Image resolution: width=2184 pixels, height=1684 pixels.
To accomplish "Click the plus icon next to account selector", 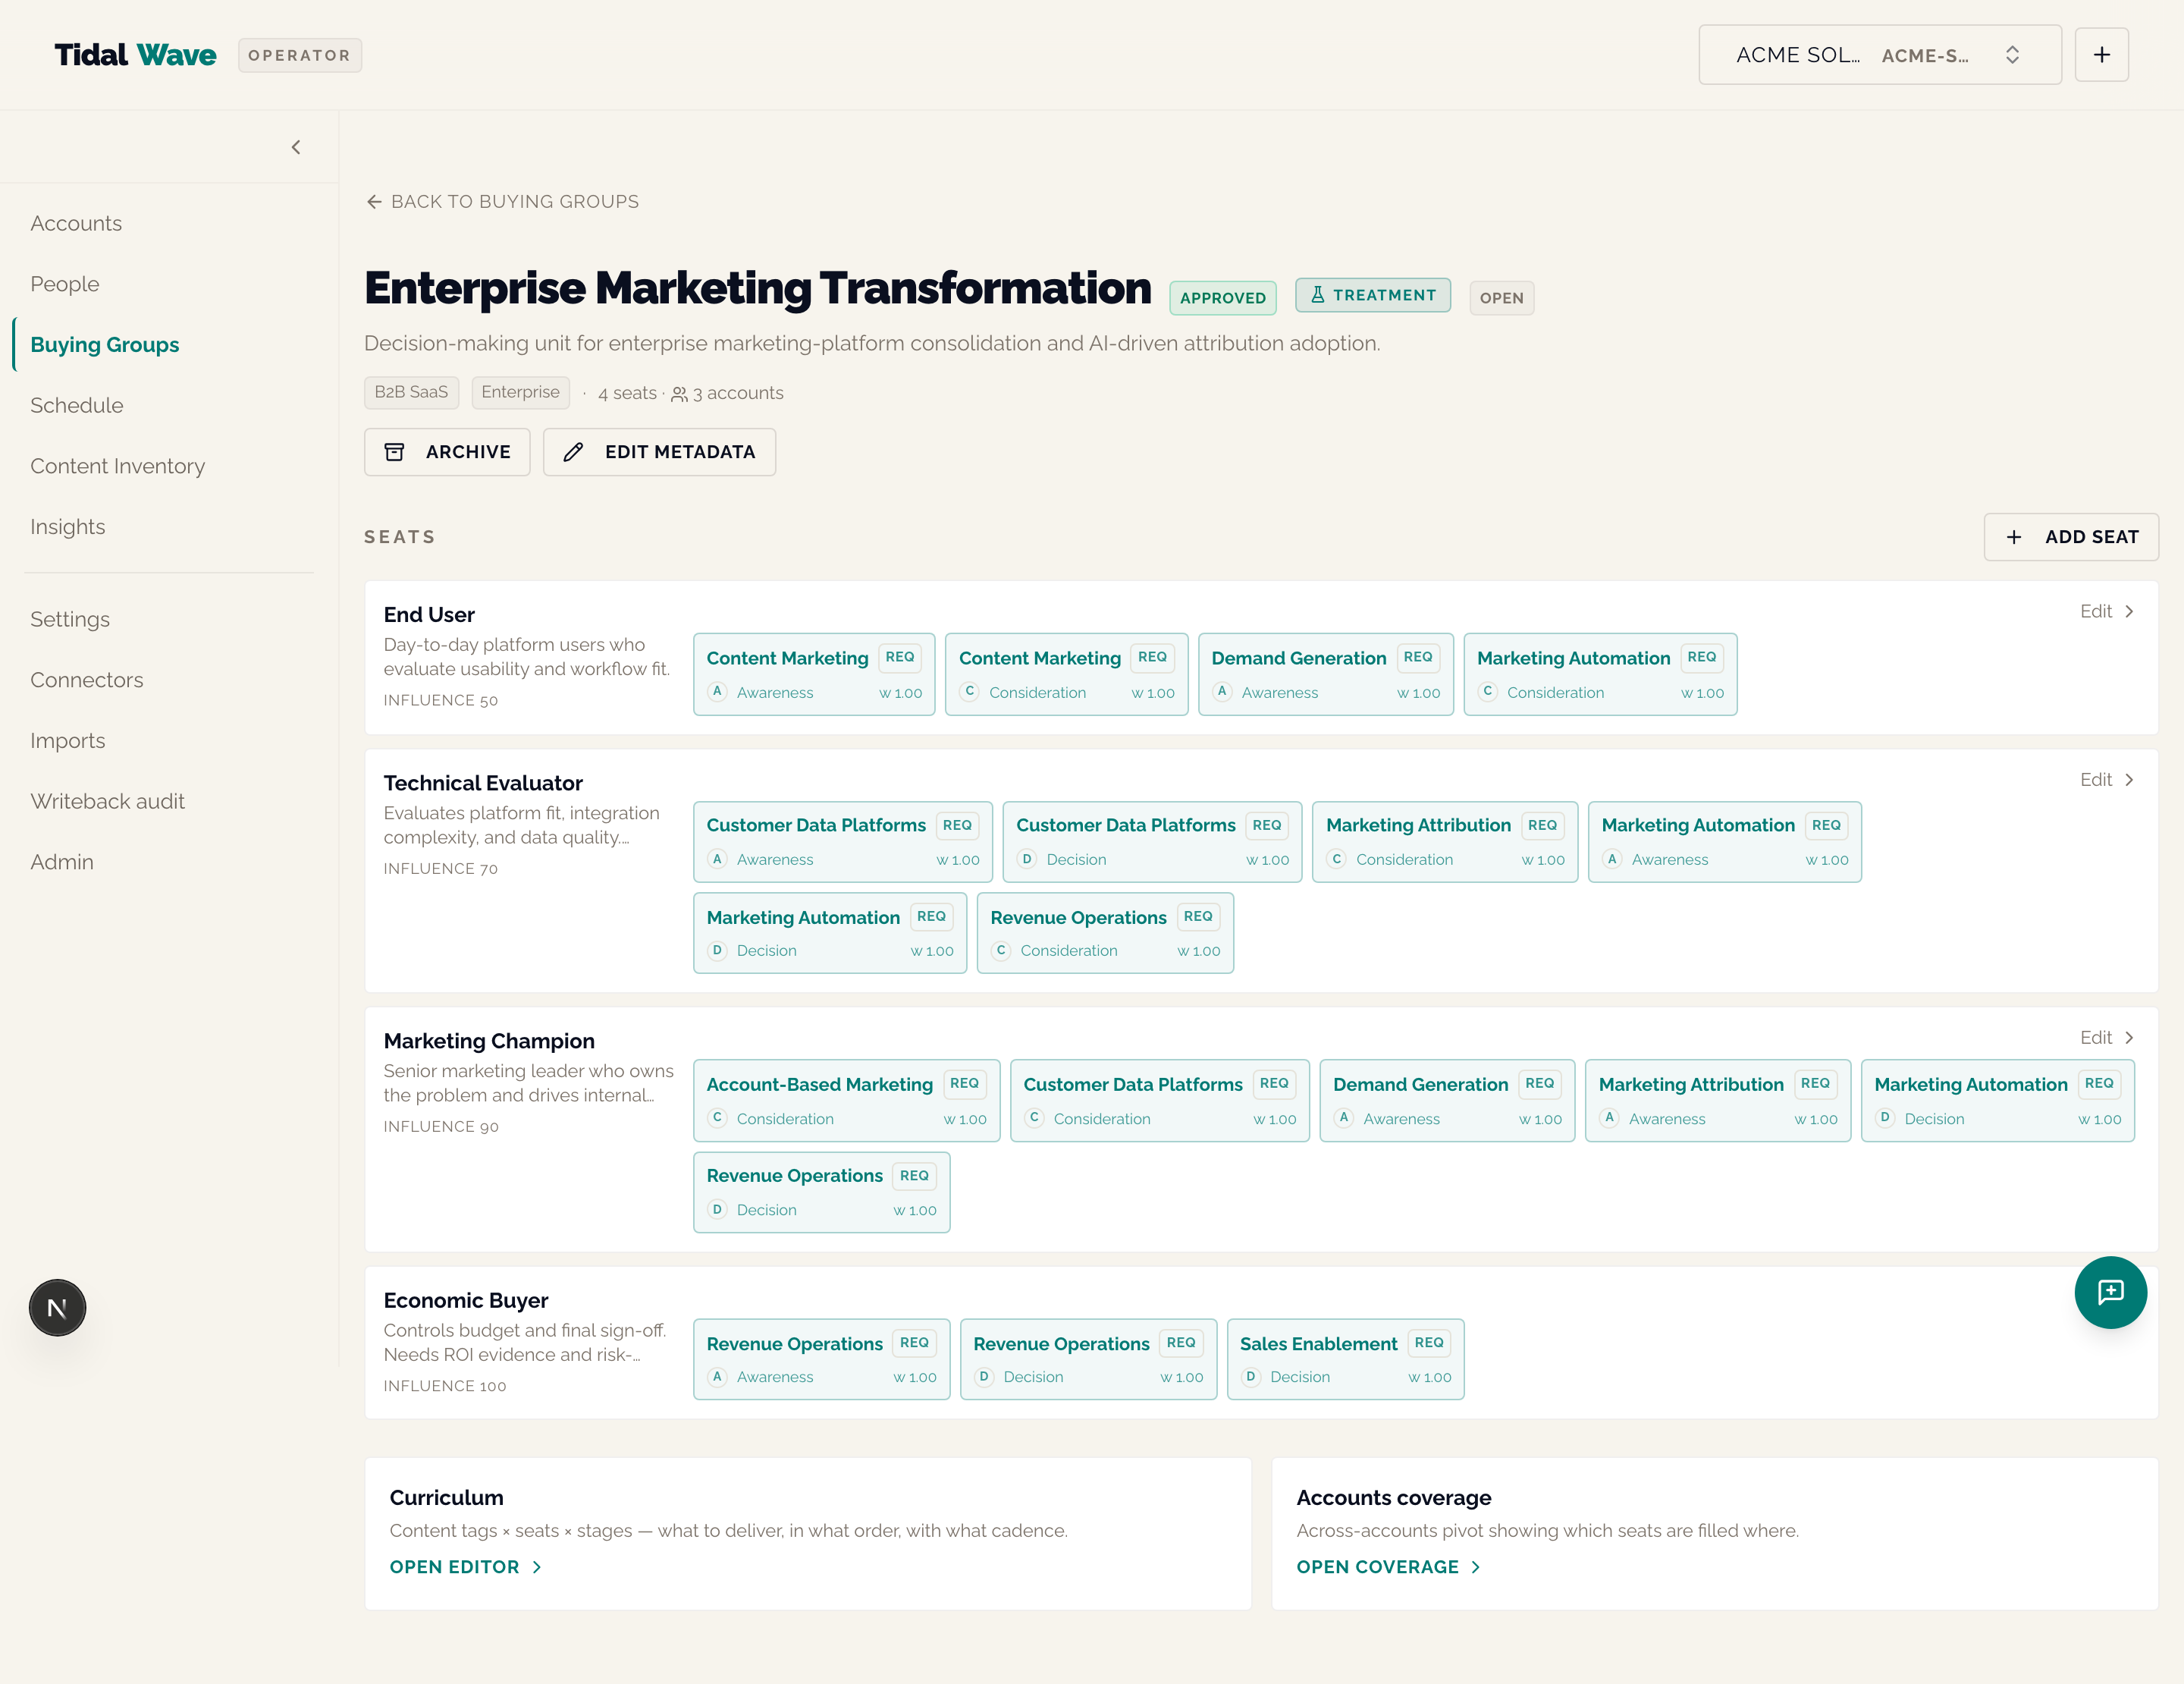I will [2101, 55].
